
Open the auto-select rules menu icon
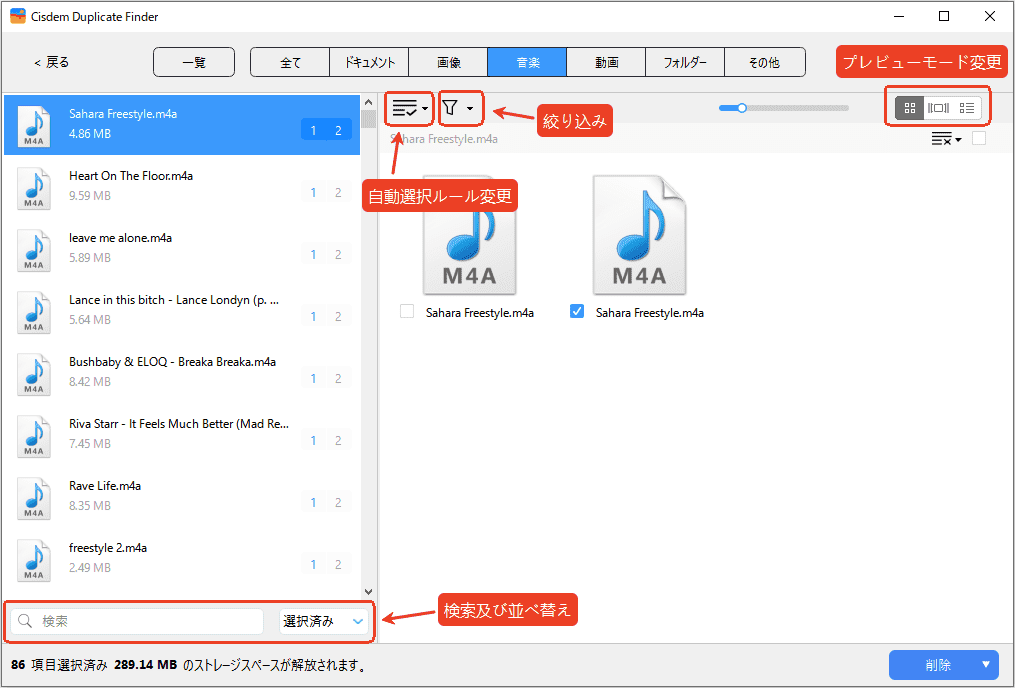(405, 108)
